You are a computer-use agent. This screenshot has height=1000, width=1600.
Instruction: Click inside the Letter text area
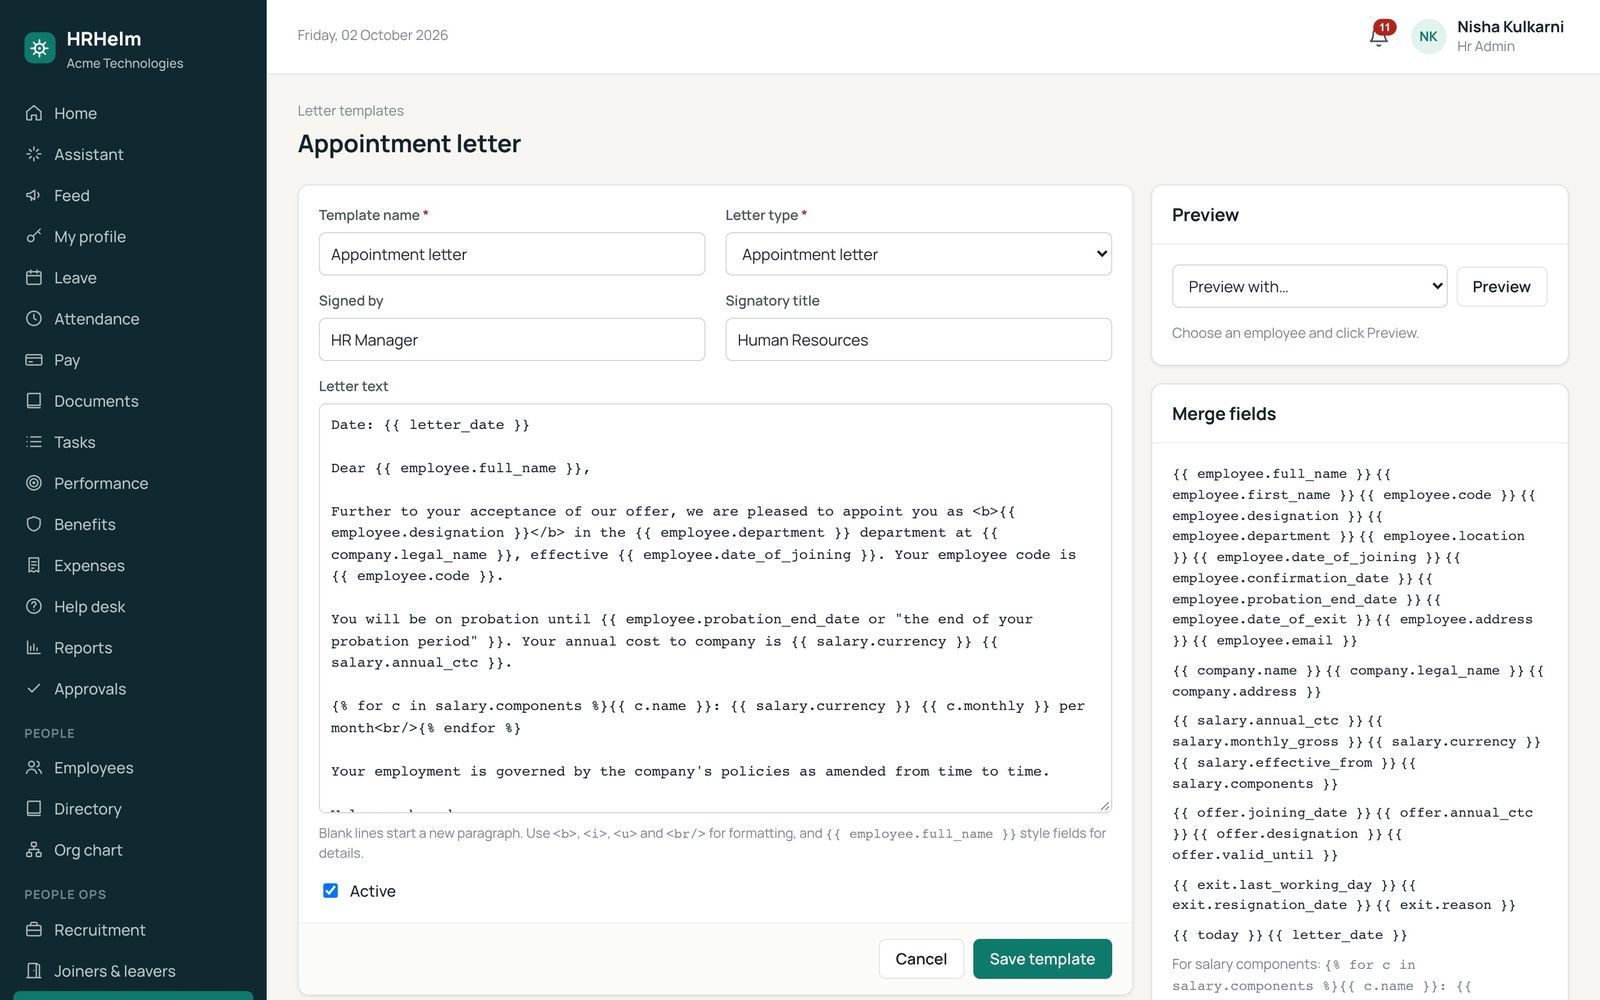pos(715,608)
